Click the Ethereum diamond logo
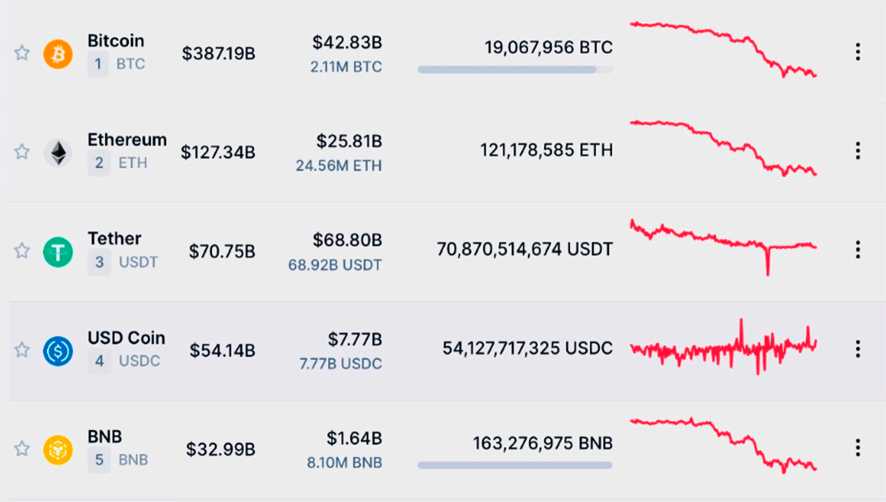 58,152
